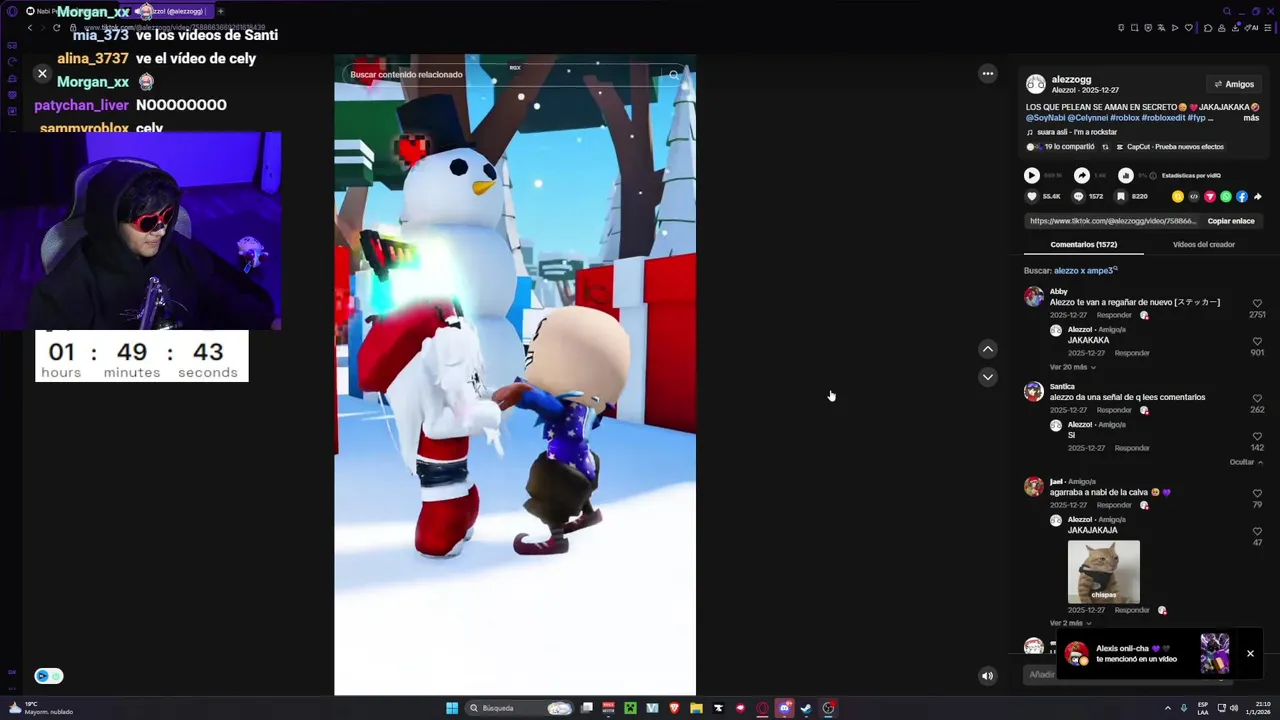Screen dimensions: 1280x720
Task: Reply to Abby's comment via Responder
Action: pos(1114,315)
